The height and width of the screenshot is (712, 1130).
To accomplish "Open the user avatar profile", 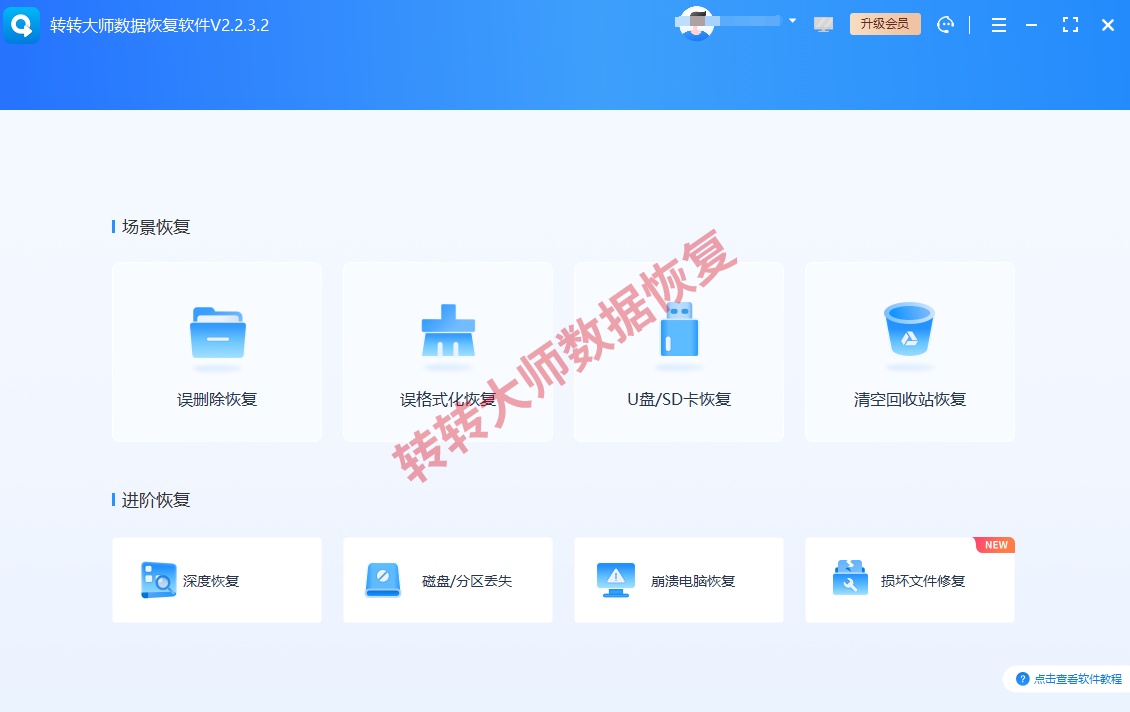I will click(x=696, y=23).
